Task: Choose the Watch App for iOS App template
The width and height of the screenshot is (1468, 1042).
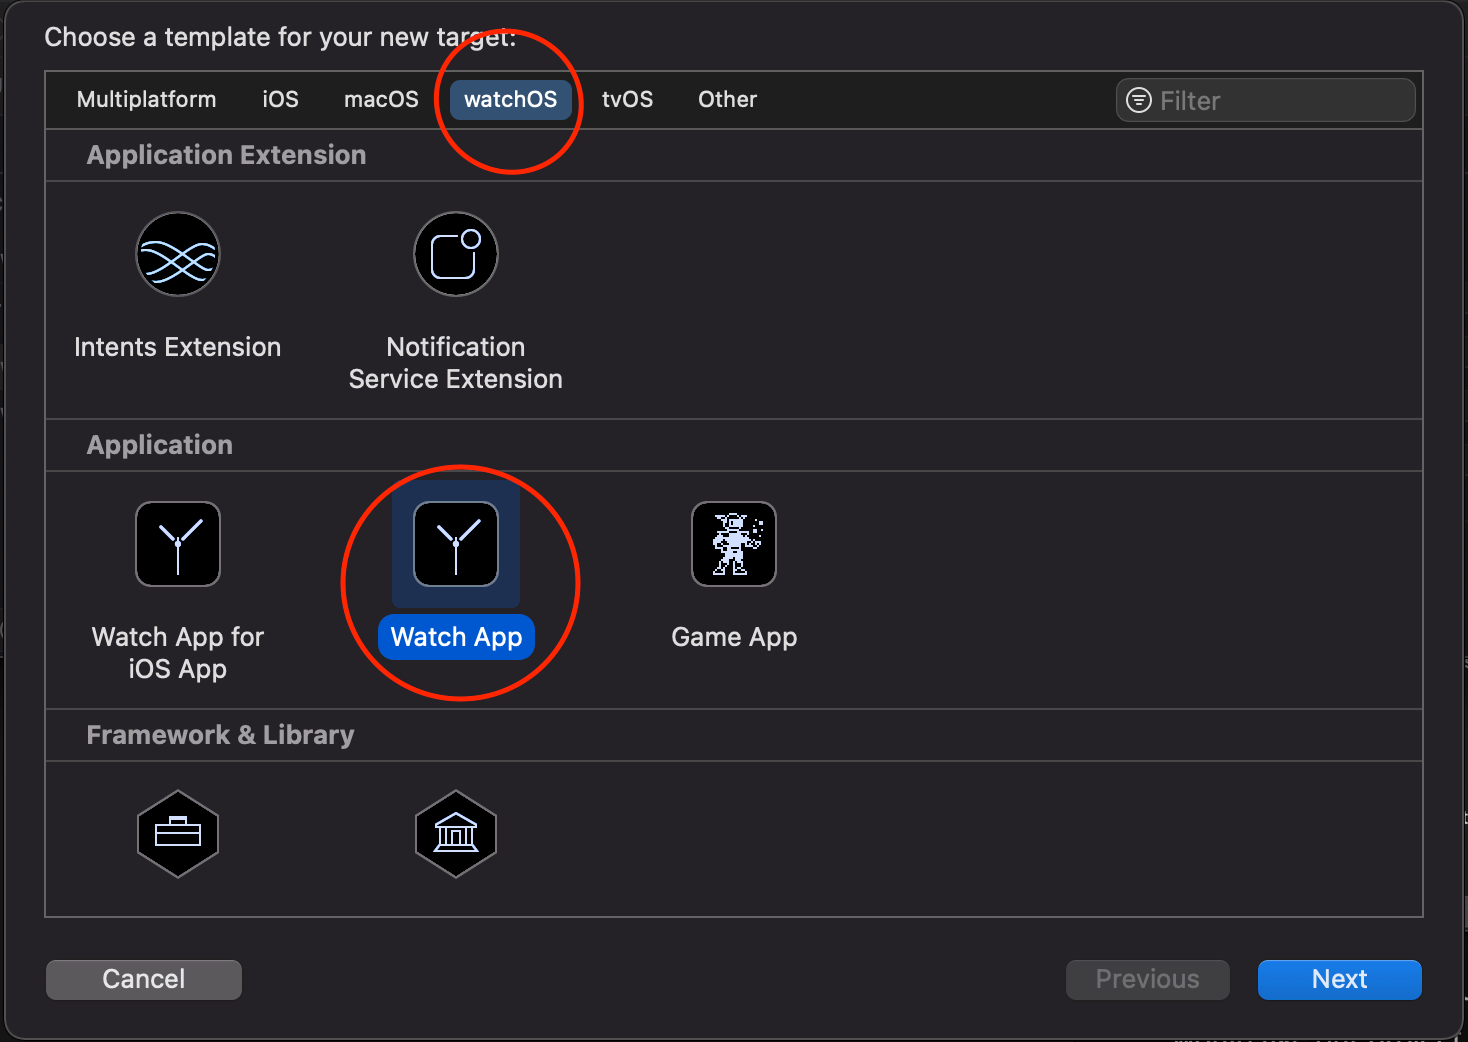Action: pos(177,544)
